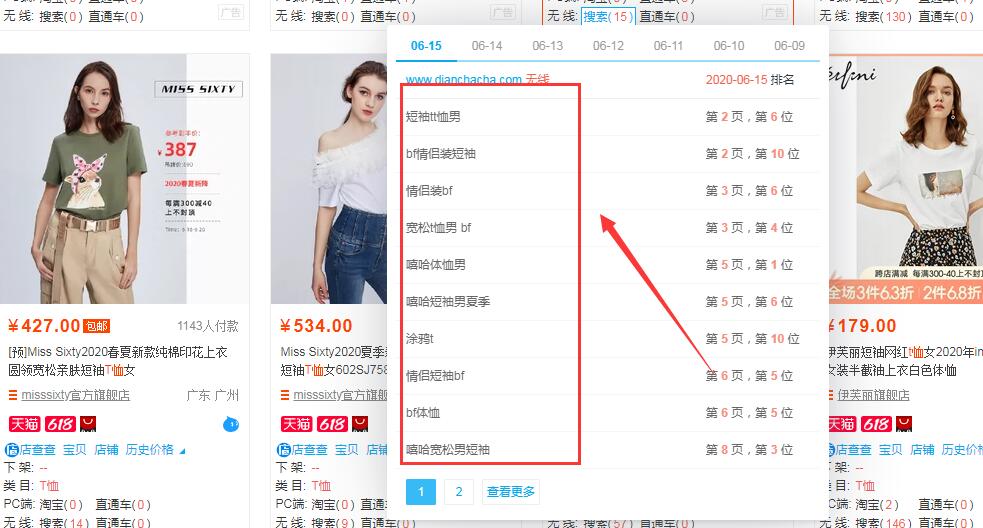Switch to the 06-14 date tab
The image size is (983, 528).
486,46
